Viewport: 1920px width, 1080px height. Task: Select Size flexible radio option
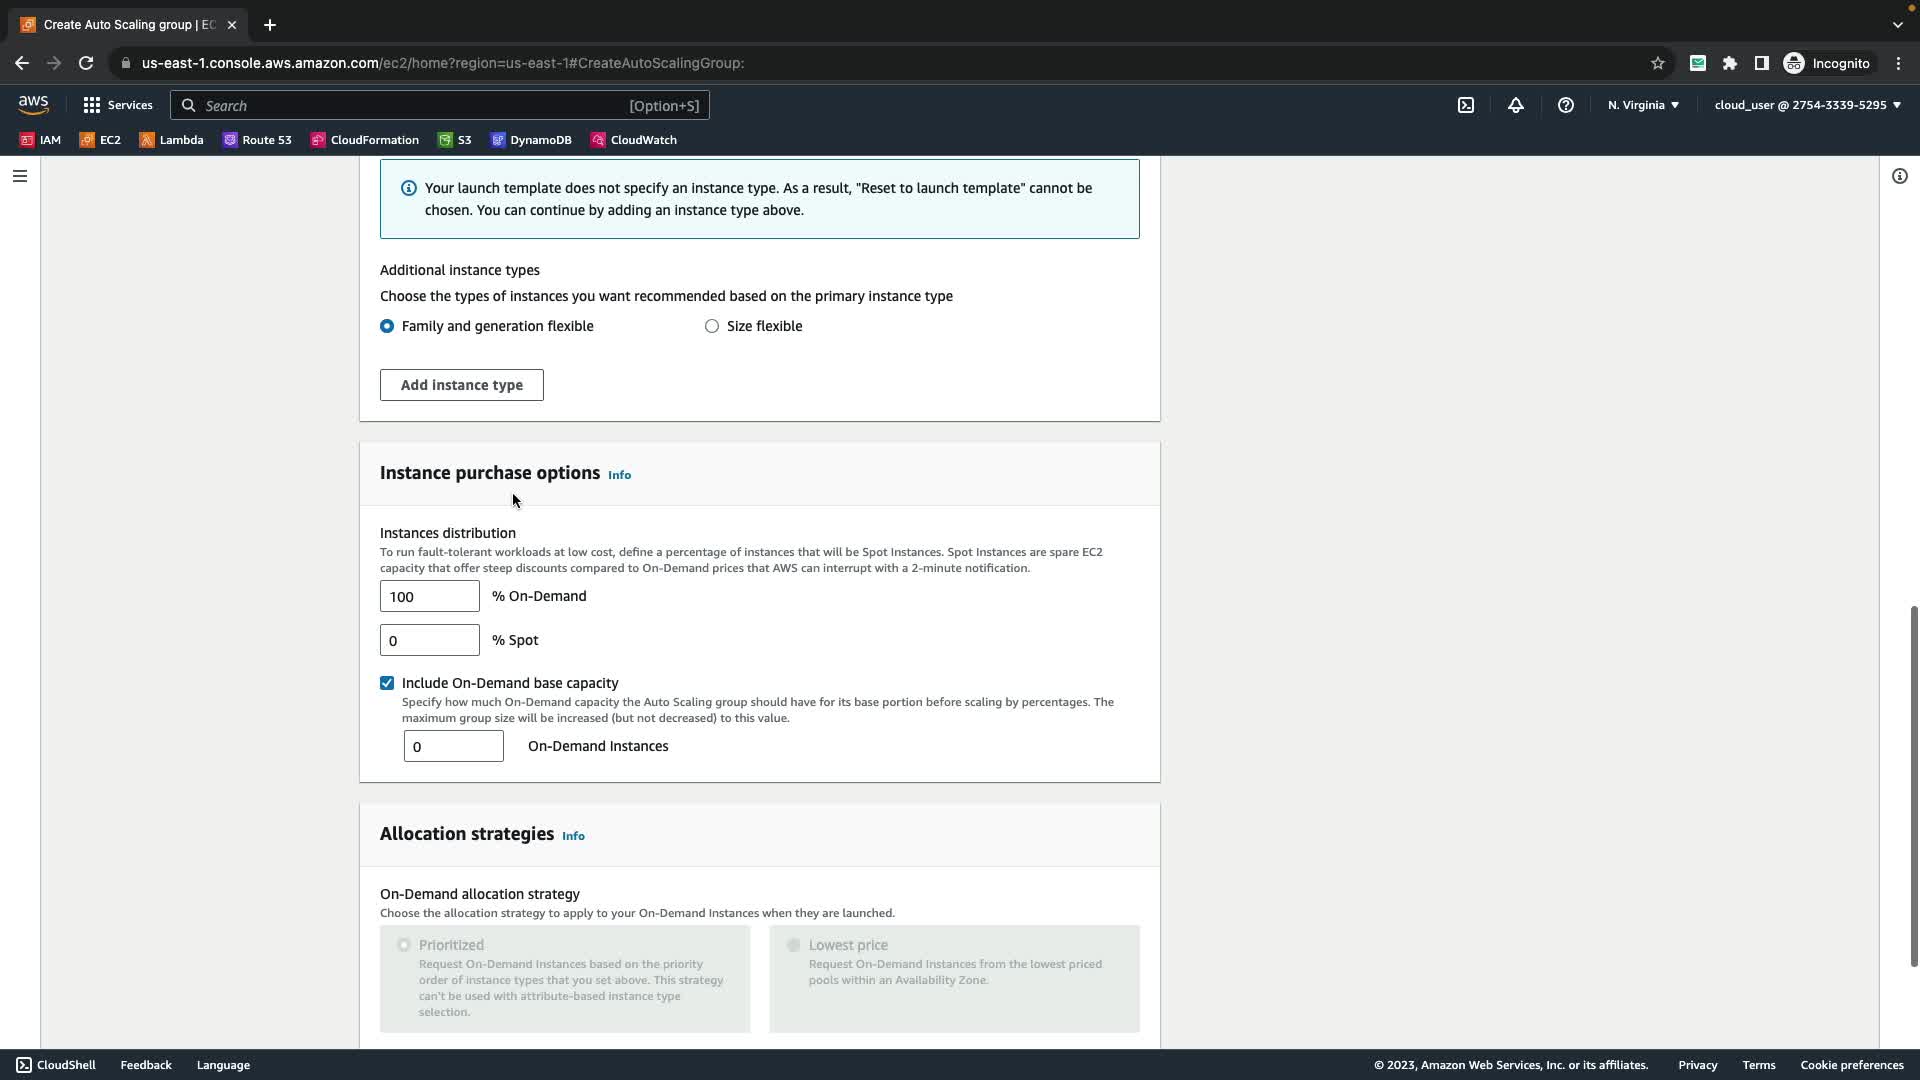tap(712, 326)
